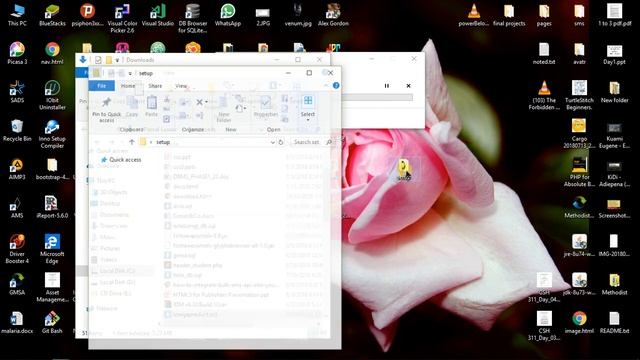Select the Asset Management desktop shortcut
This screenshot has height=360, width=640.
click(x=52, y=287)
